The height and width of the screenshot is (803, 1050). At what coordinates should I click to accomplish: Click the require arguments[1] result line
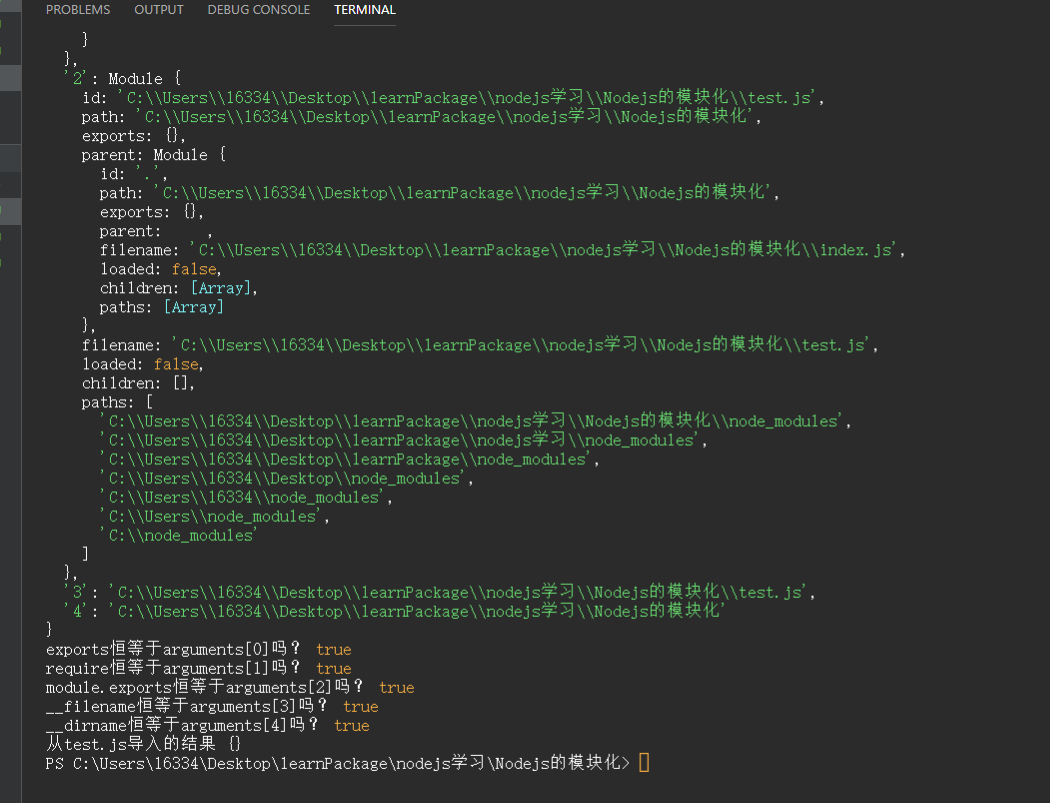click(198, 668)
